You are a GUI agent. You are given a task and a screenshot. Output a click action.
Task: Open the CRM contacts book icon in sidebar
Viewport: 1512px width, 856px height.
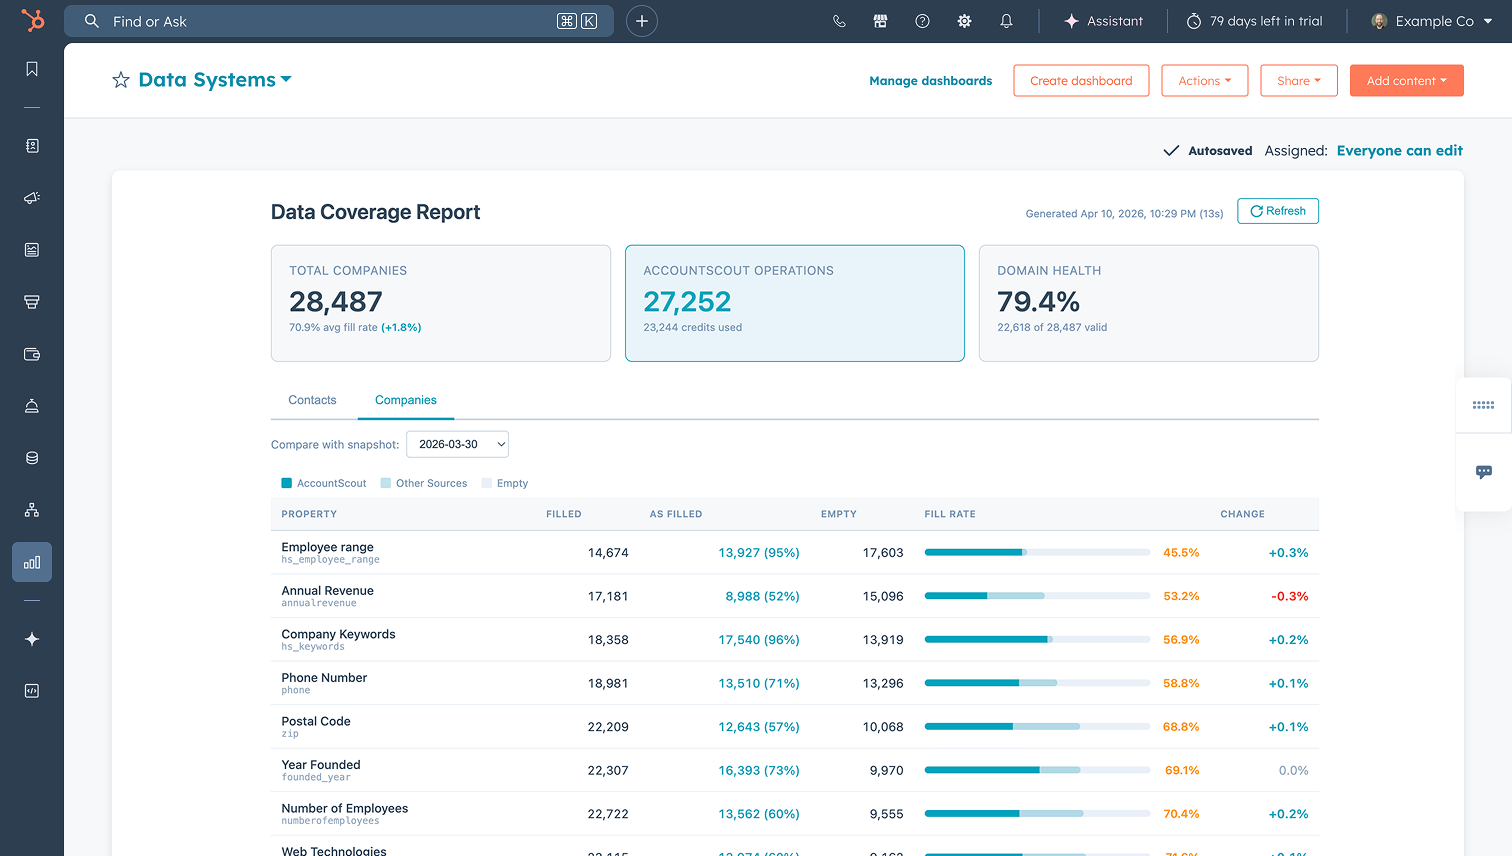(31, 145)
